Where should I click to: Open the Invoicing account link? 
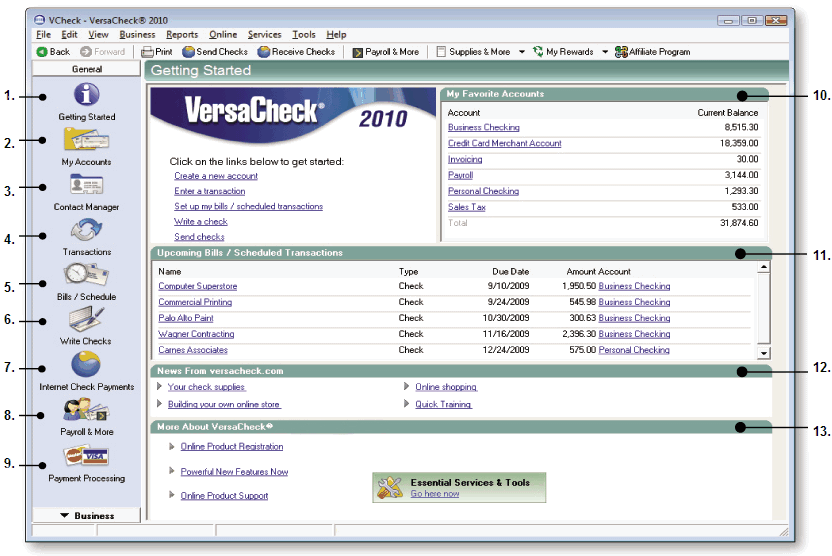[465, 159]
